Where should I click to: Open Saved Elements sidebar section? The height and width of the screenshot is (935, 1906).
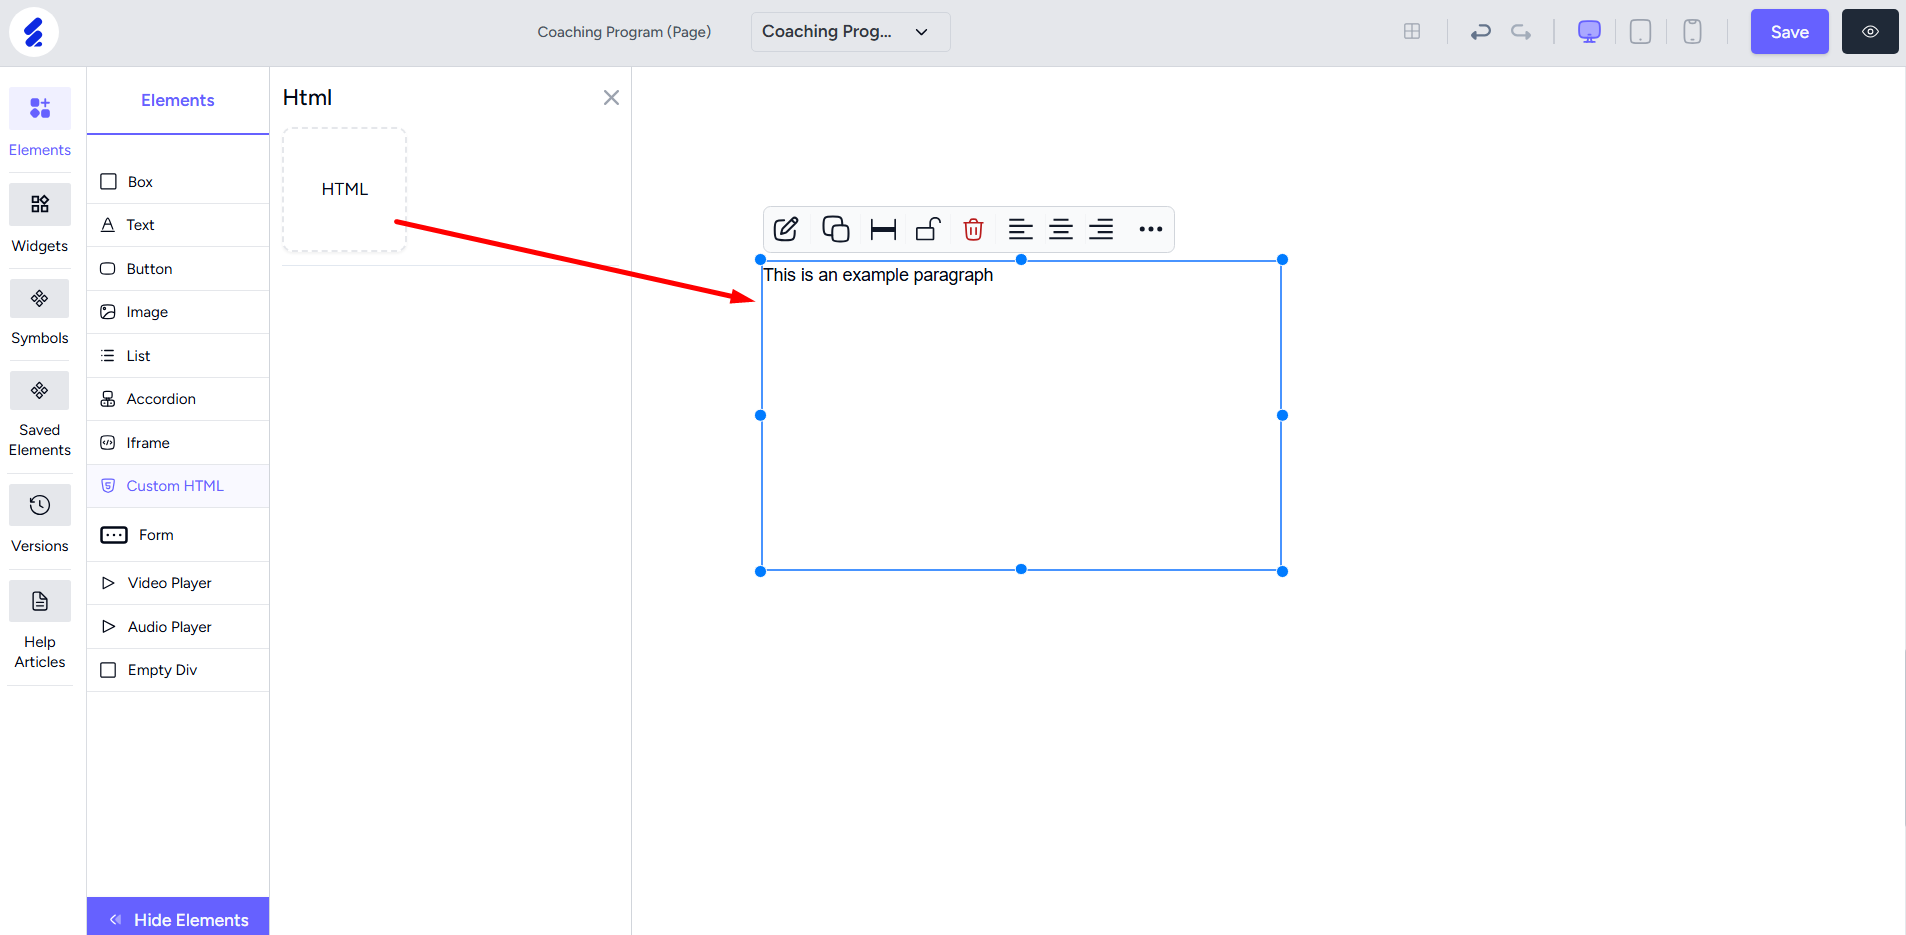pos(40,415)
